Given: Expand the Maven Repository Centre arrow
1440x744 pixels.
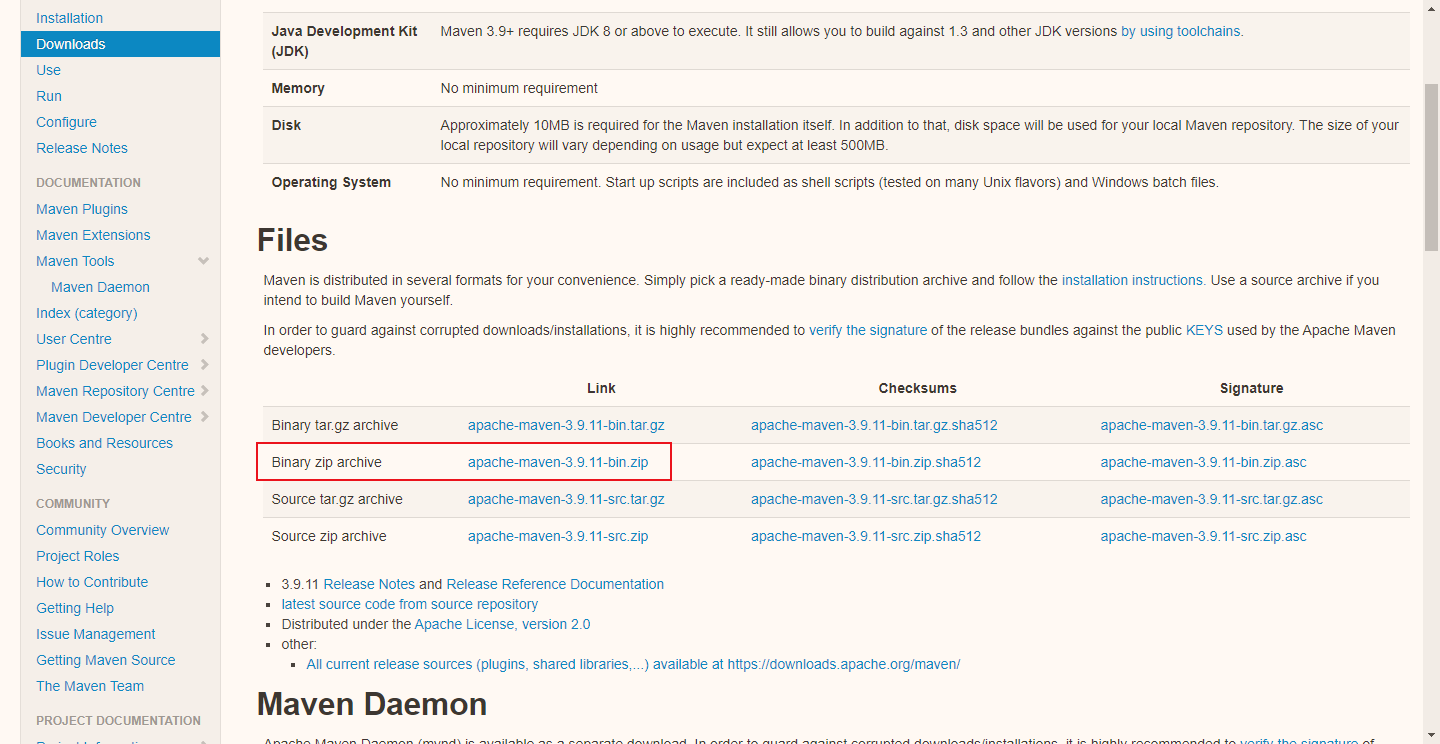Looking at the screenshot, I should coord(204,391).
